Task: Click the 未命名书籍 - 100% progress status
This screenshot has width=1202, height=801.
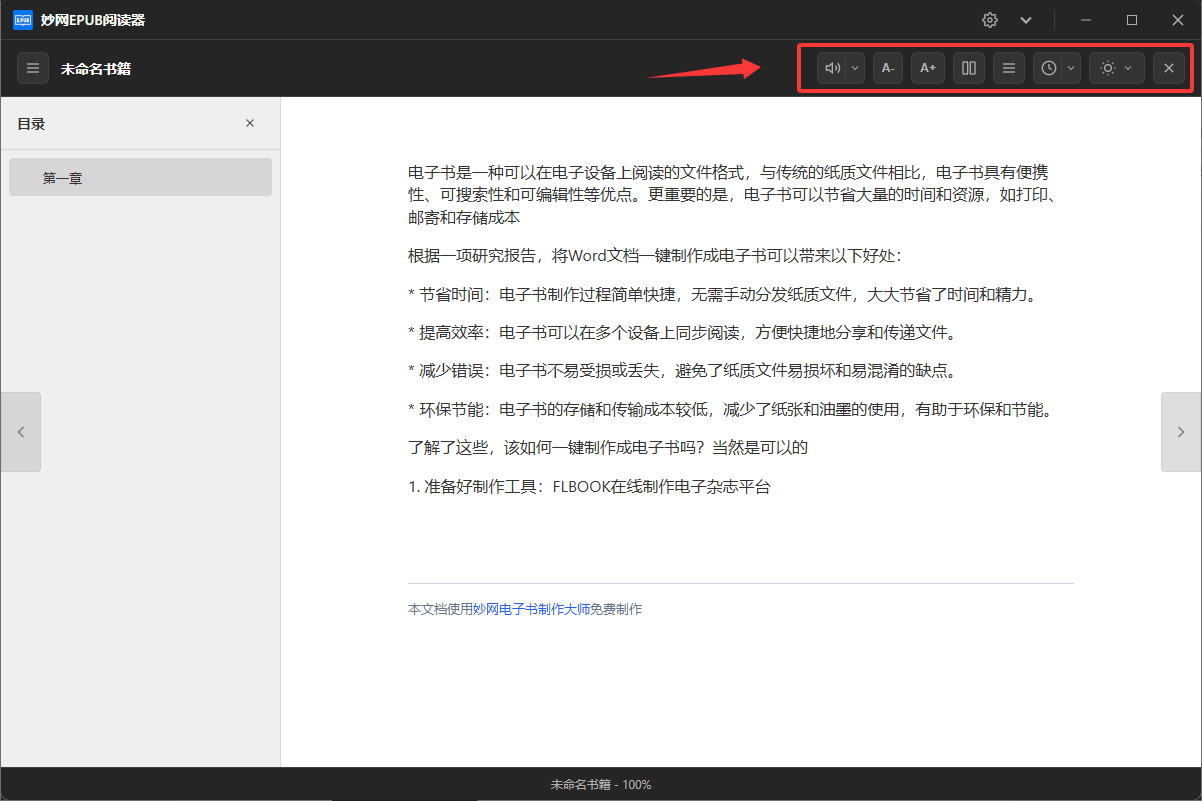Action: click(x=600, y=785)
